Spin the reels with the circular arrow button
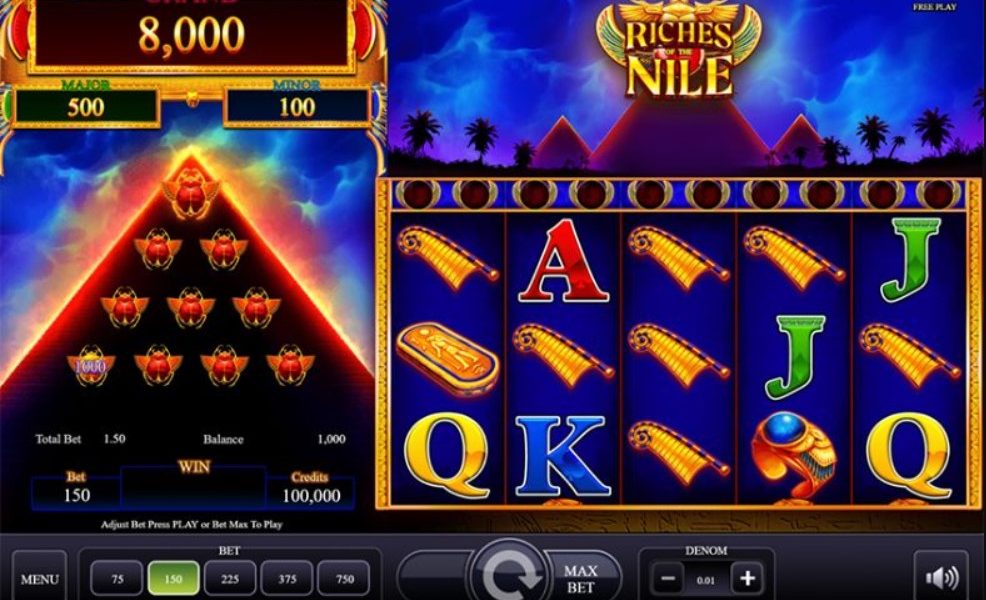This screenshot has height=600, width=986. (x=508, y=572)
